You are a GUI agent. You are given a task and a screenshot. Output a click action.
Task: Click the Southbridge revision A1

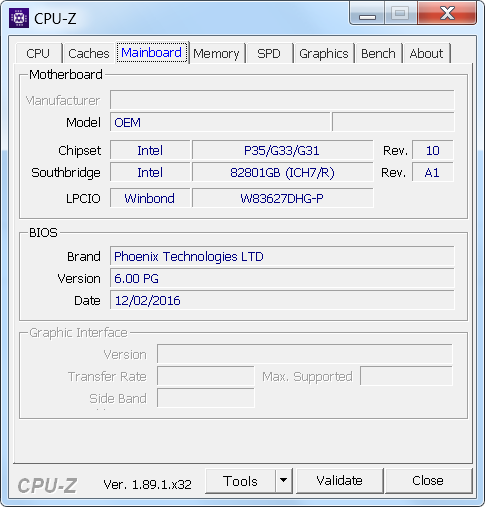[x=433, y=172]
